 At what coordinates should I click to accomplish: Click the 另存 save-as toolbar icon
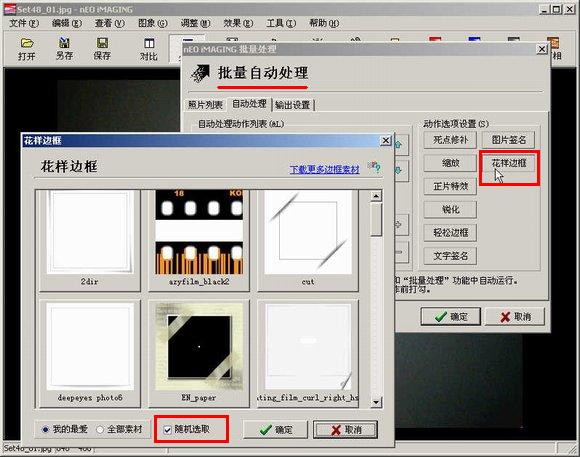pos(64,49)
